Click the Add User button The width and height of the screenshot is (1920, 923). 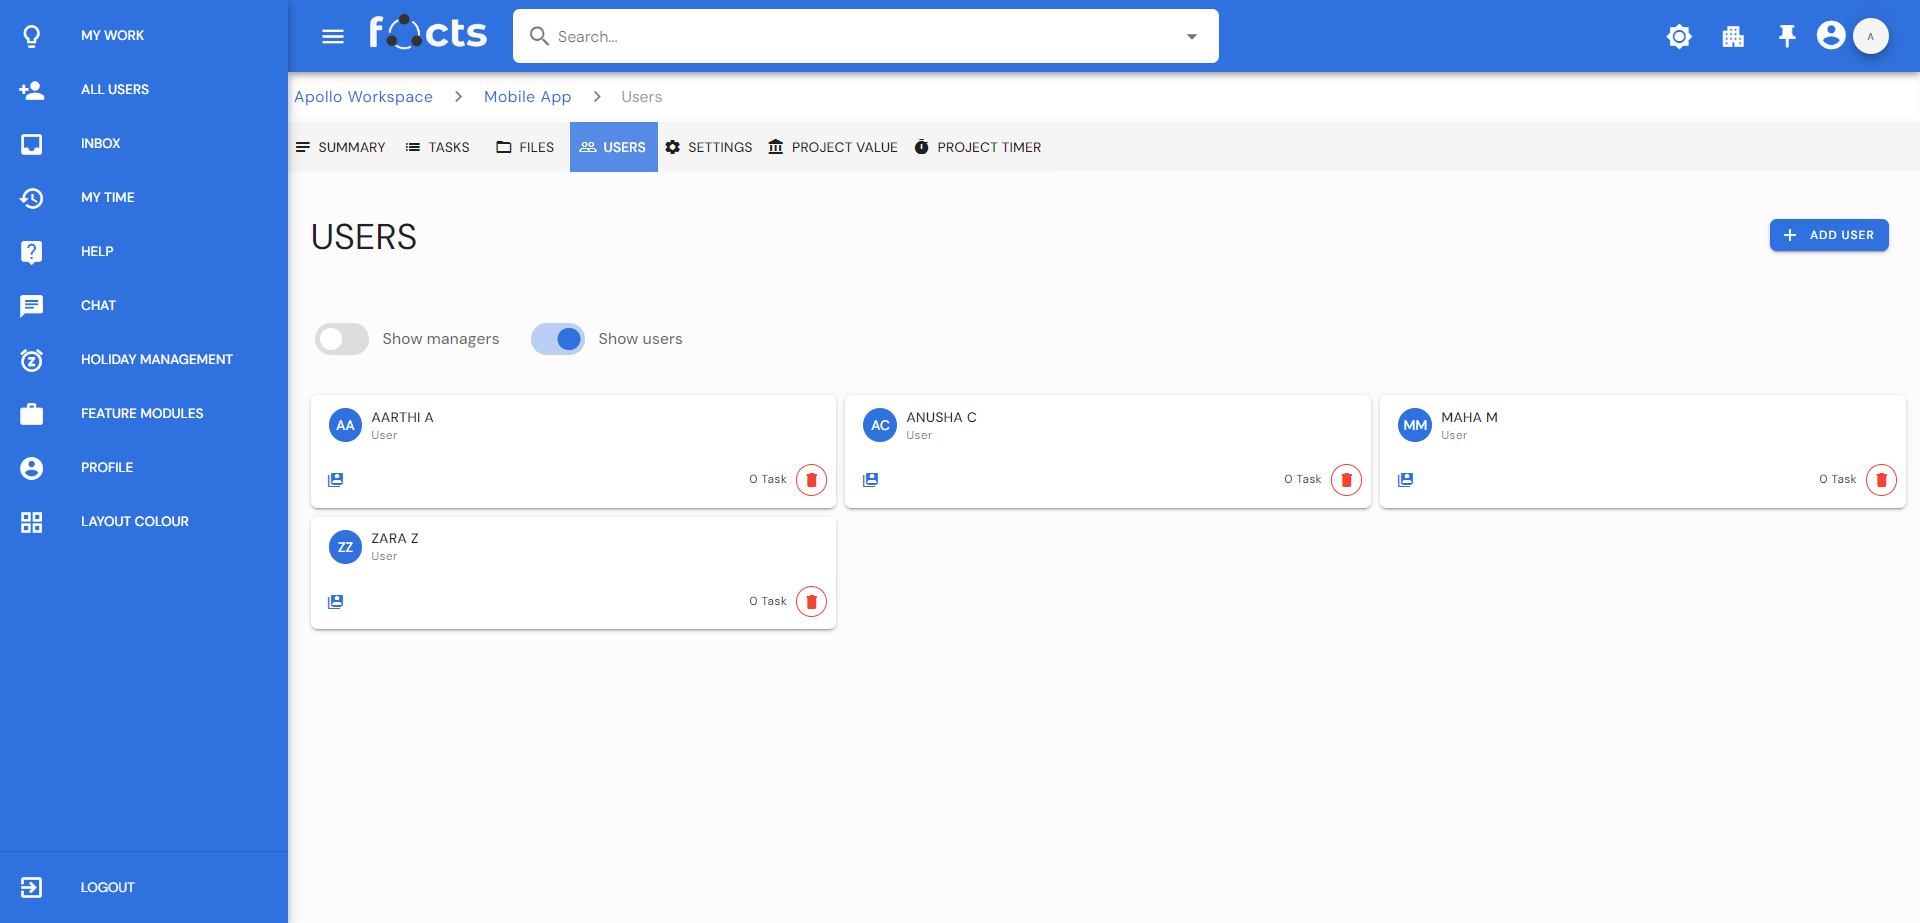tap(1828, 235)
